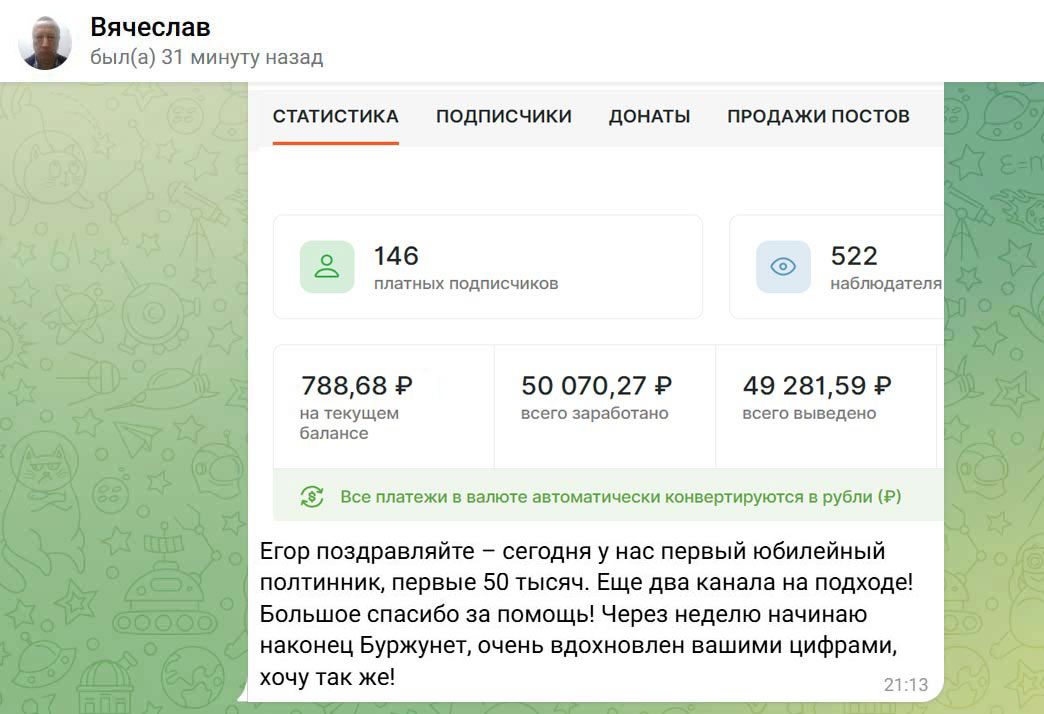Viewport: 1044px width, 714px height.
Task: Click the 50 070,27 ₽ total earned amount
Action: point(596,385)
